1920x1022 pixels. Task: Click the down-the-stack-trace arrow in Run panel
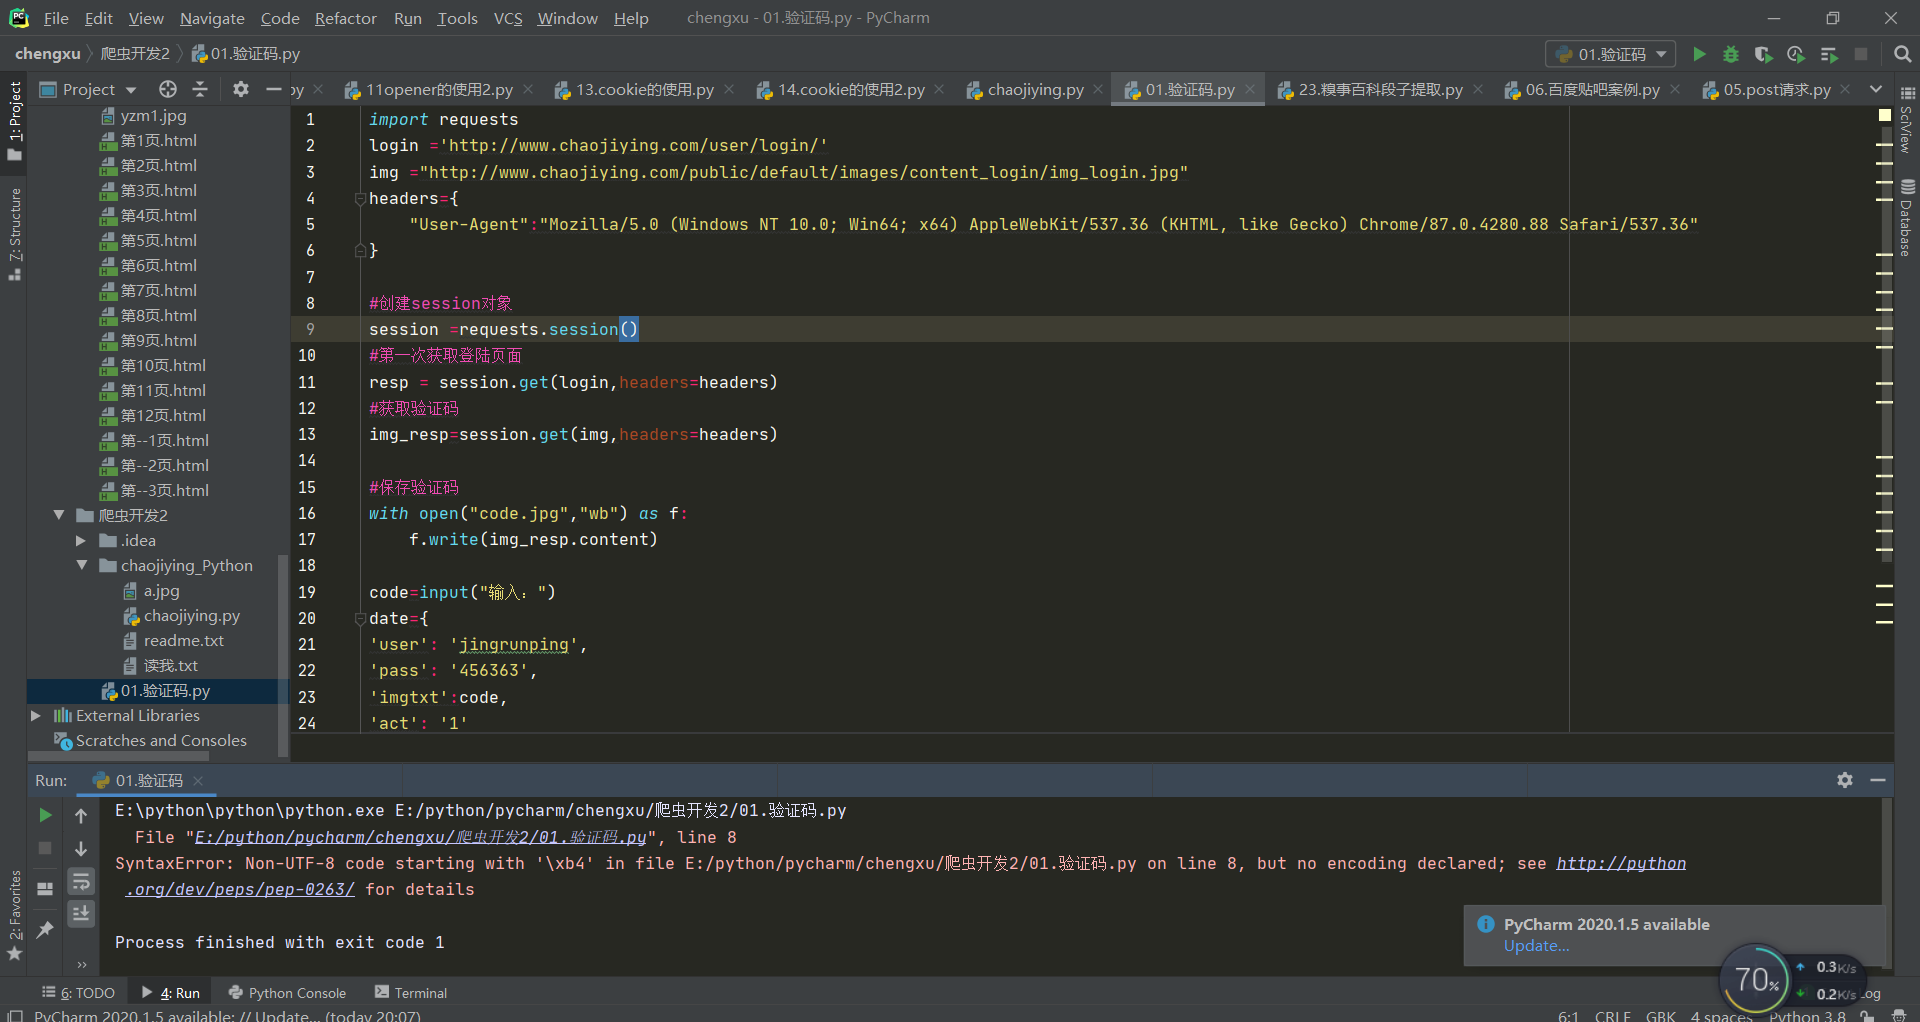tap(81, 848)
